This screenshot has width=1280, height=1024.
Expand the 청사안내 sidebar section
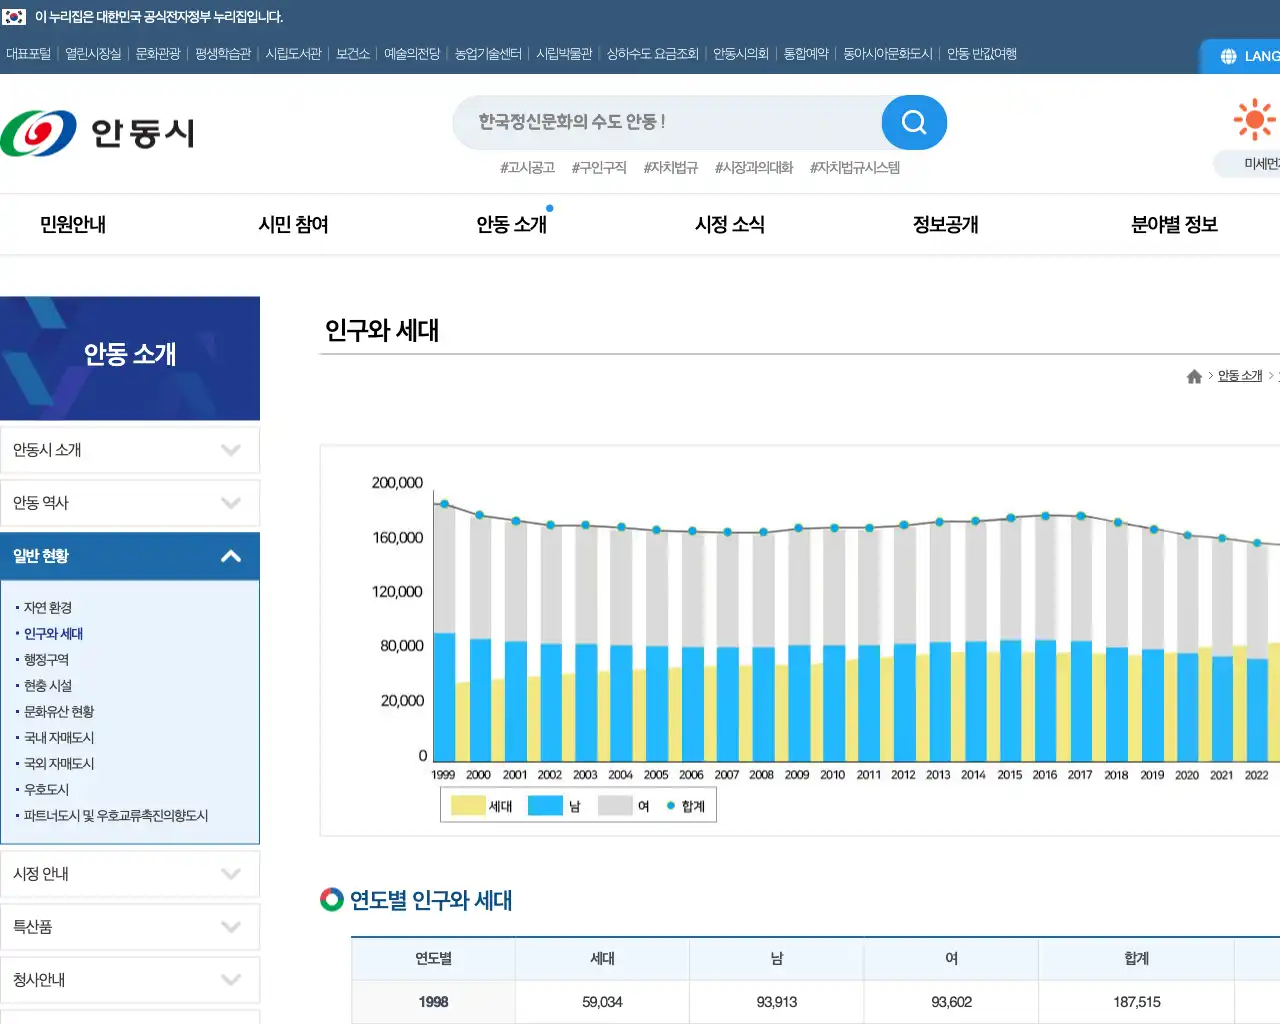click(130, 980)
